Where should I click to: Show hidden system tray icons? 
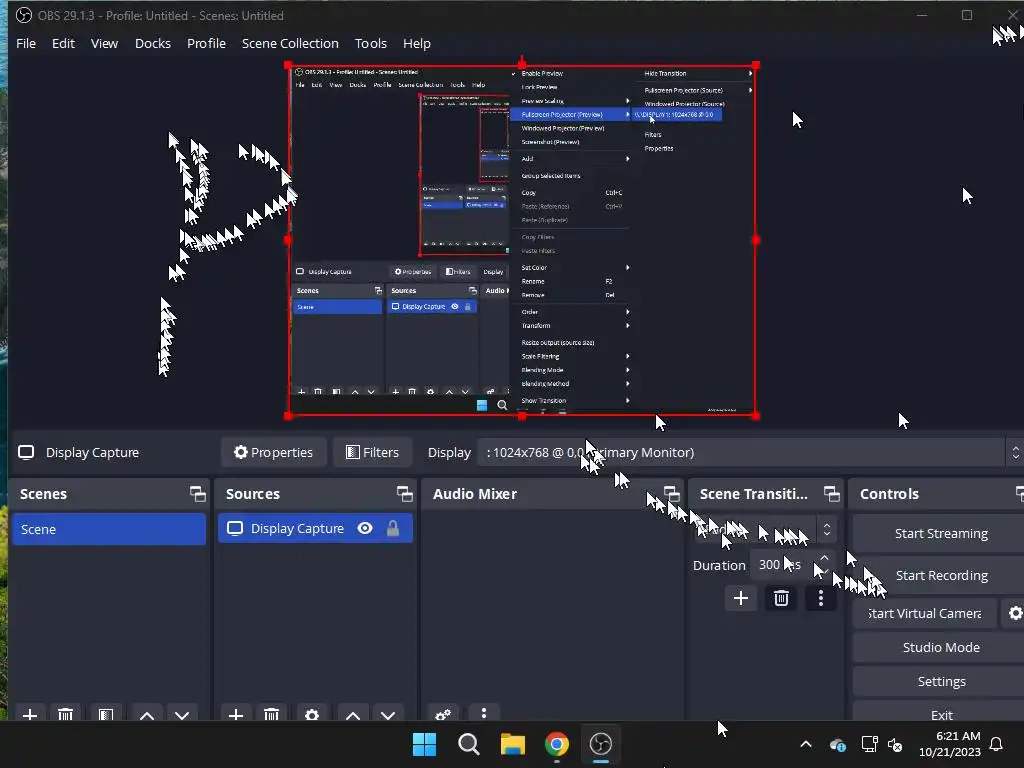tap(806, 744)
